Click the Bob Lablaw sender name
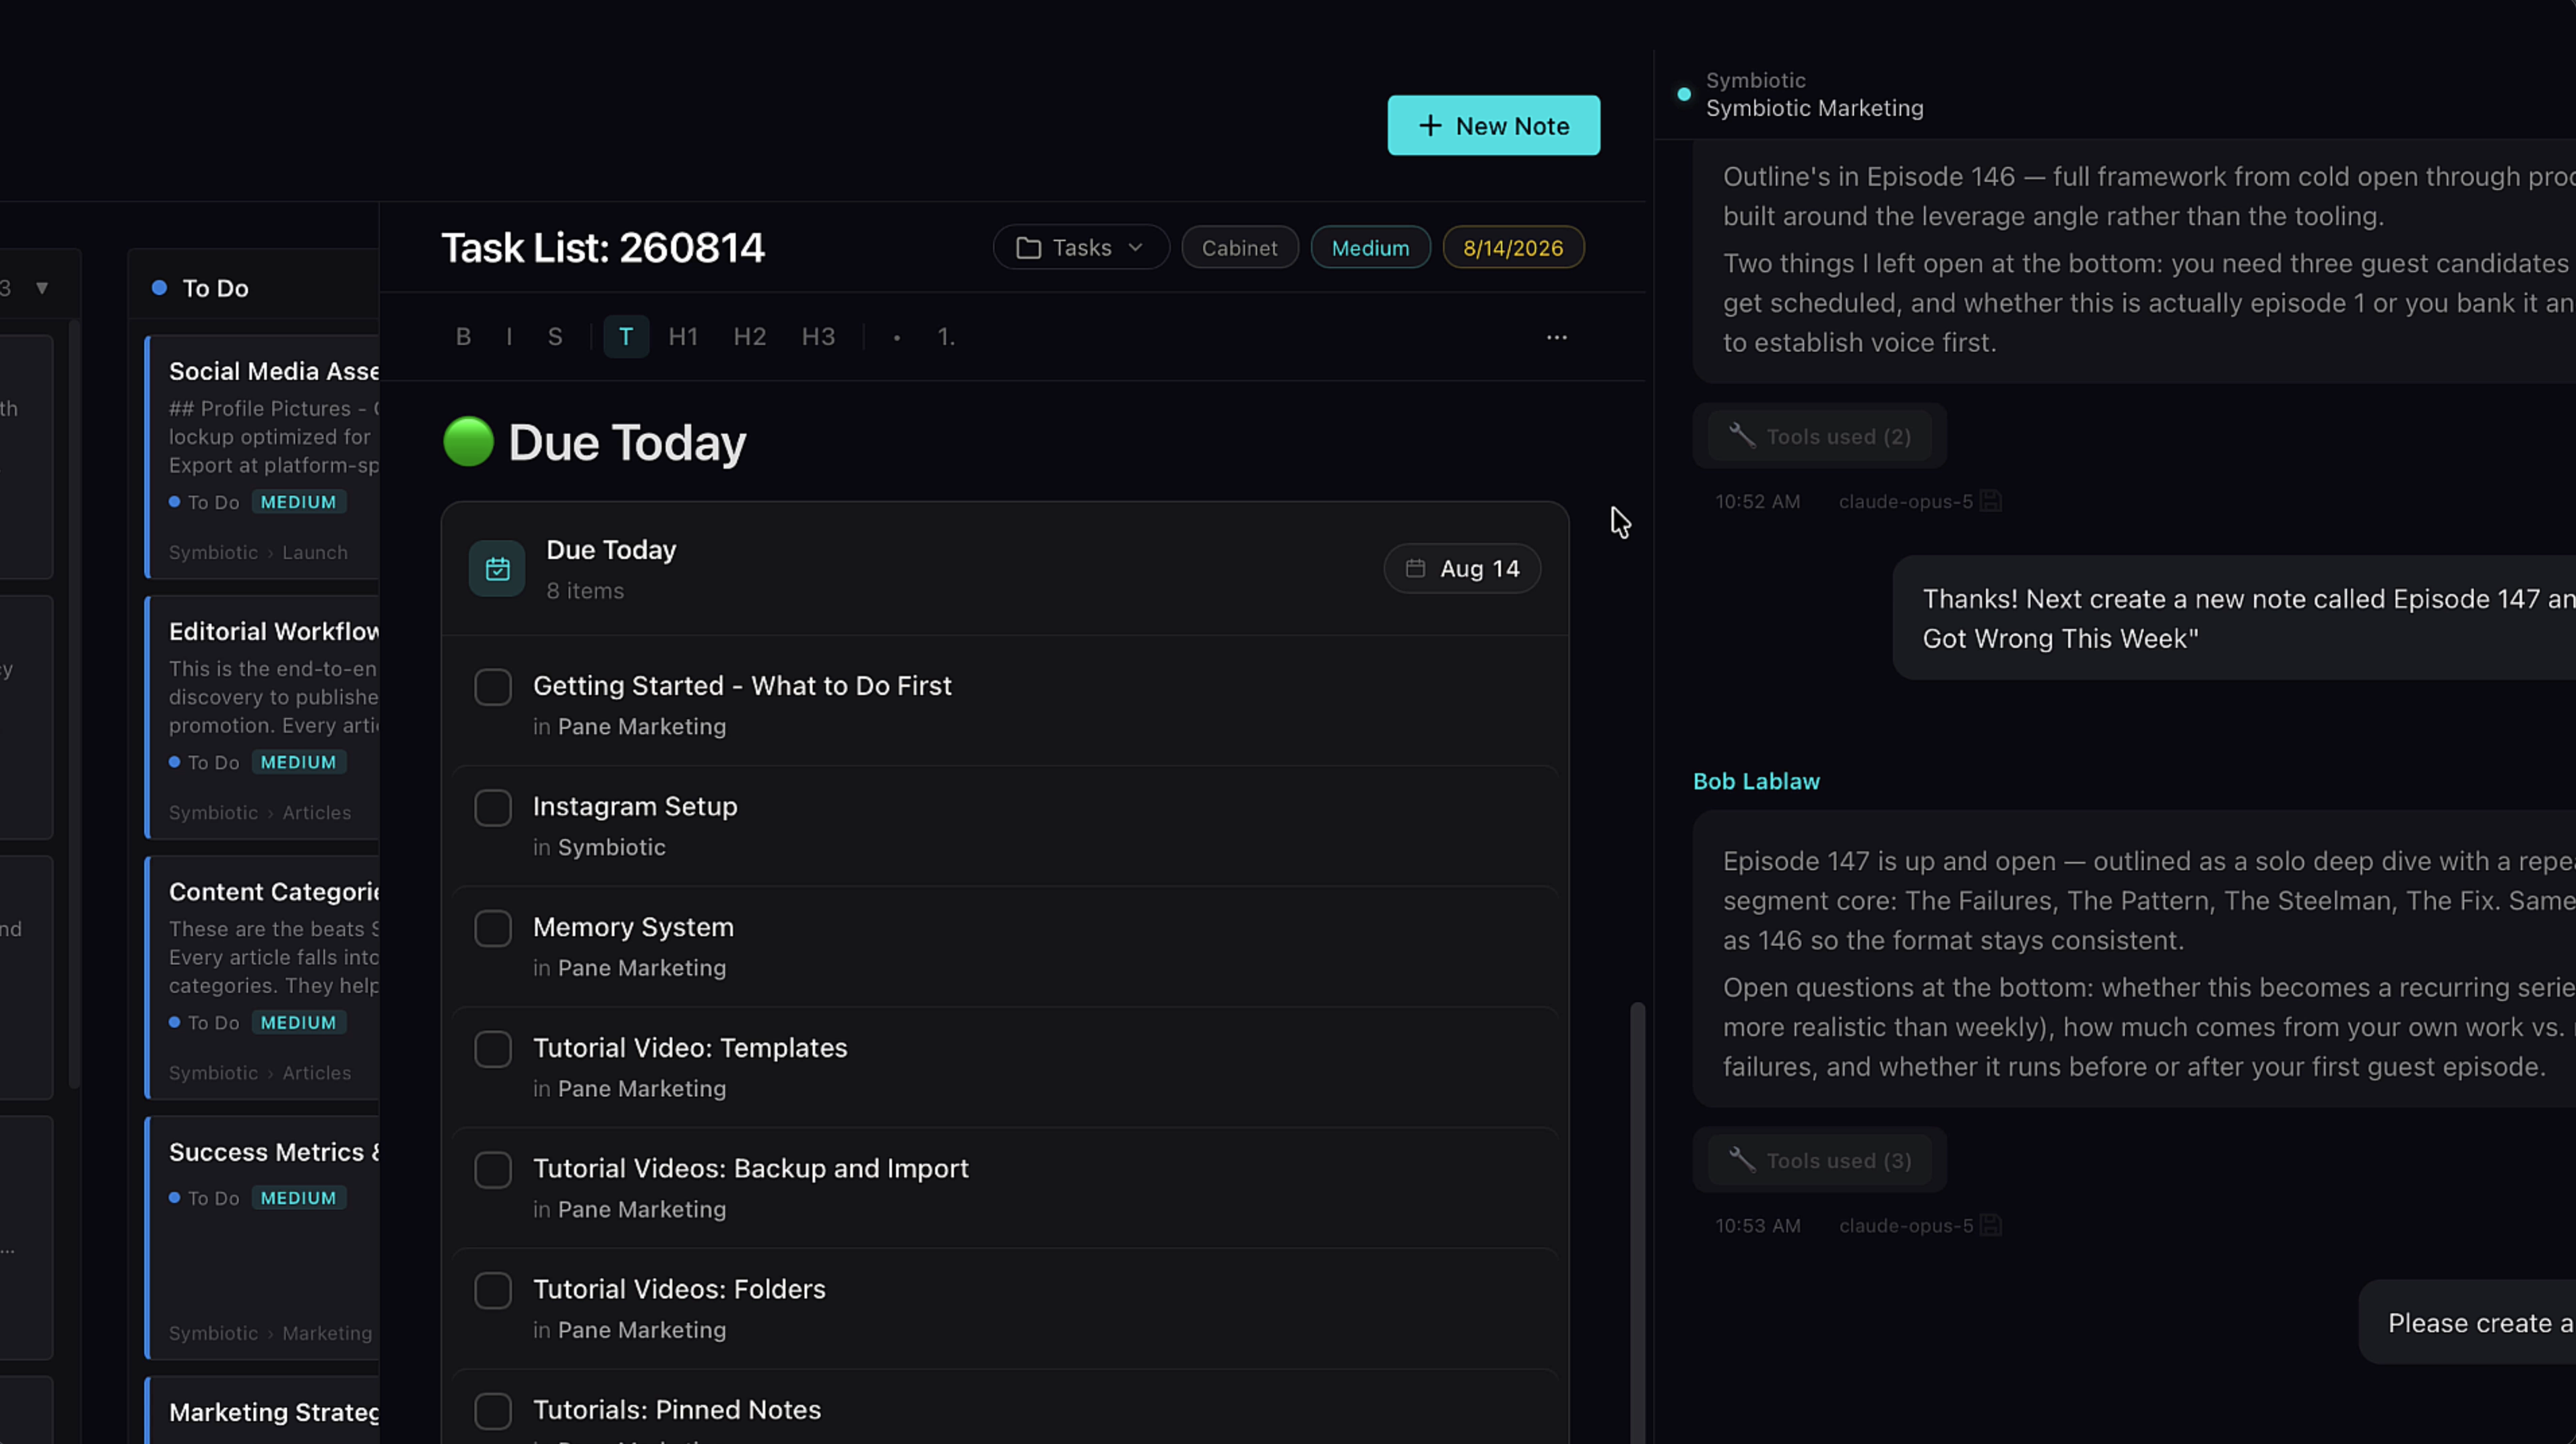Screen dimensions: 2576x1444 click(x=1756, y=781)
